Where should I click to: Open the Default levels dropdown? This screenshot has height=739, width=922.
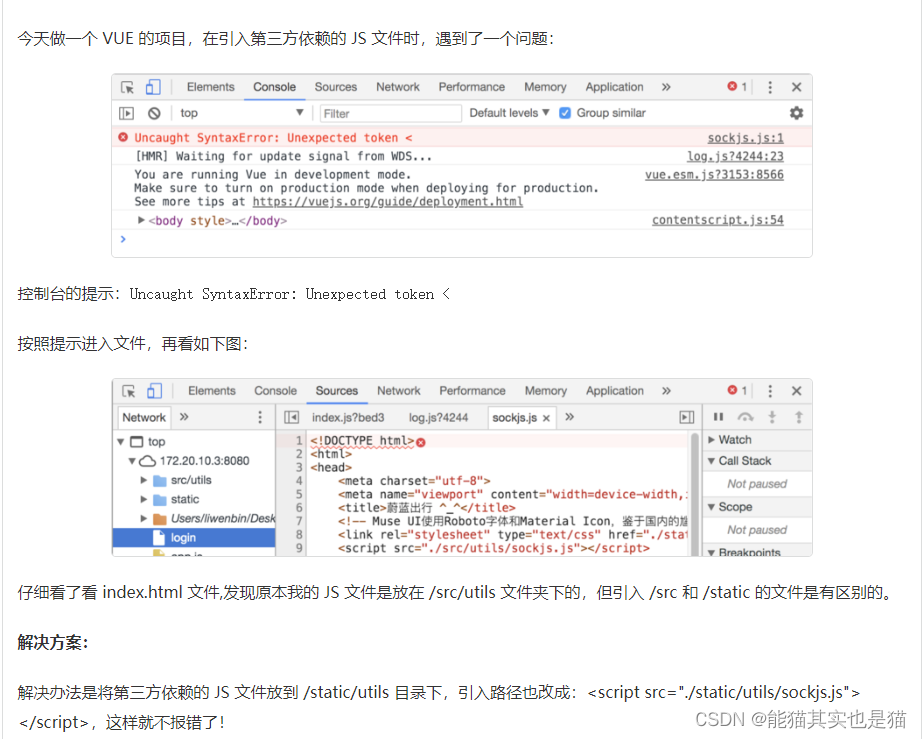coord(508,112)
